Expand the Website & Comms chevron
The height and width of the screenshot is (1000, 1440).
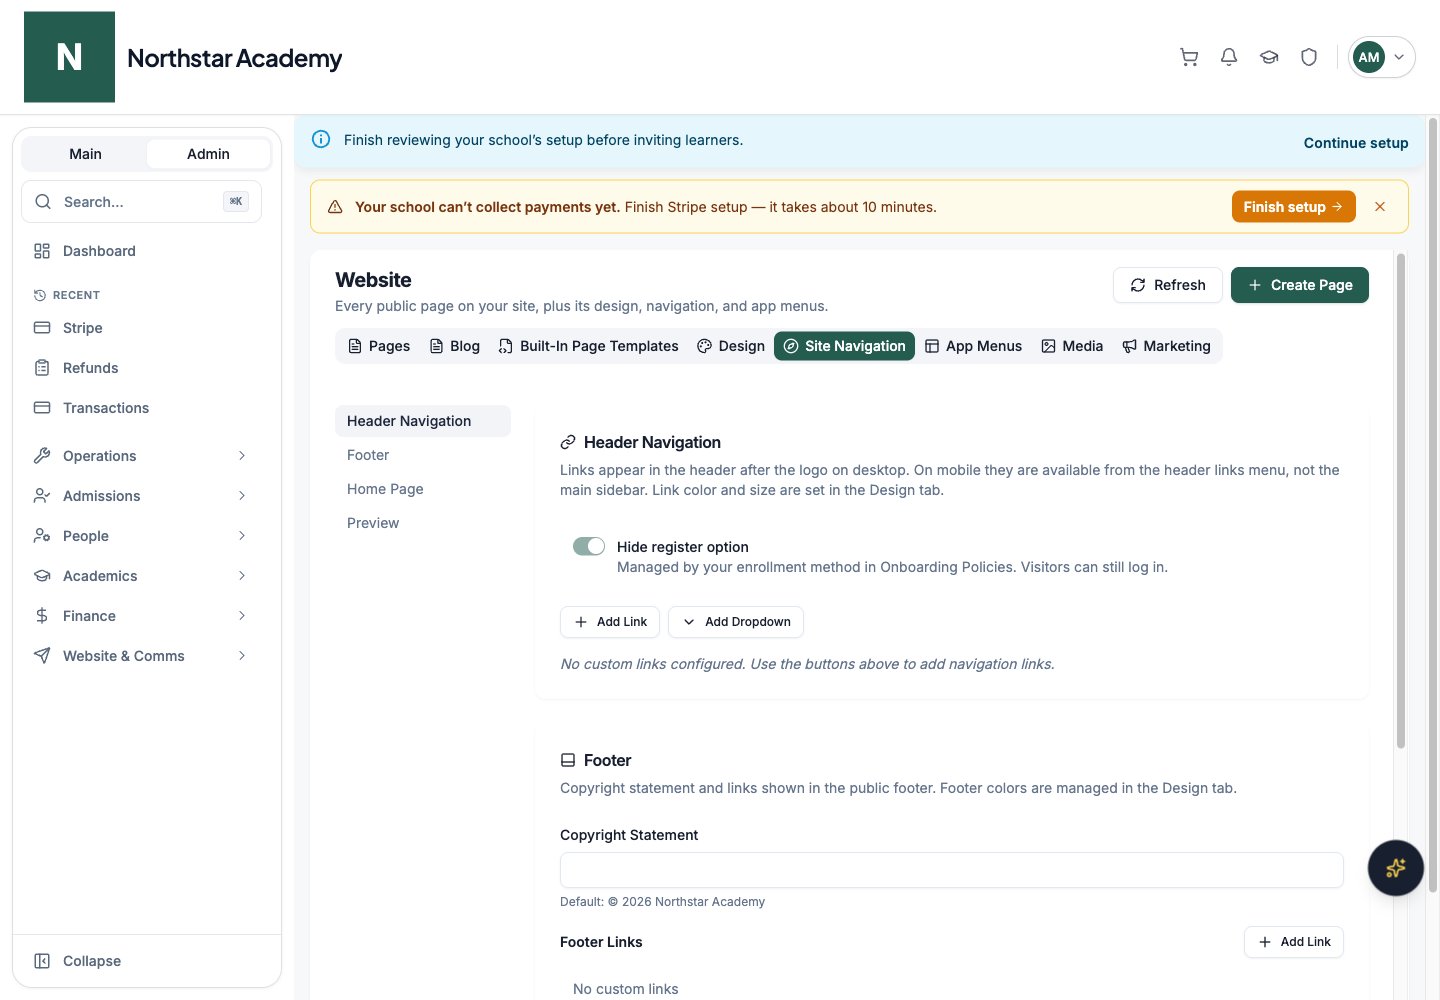(x=242, y=656)
